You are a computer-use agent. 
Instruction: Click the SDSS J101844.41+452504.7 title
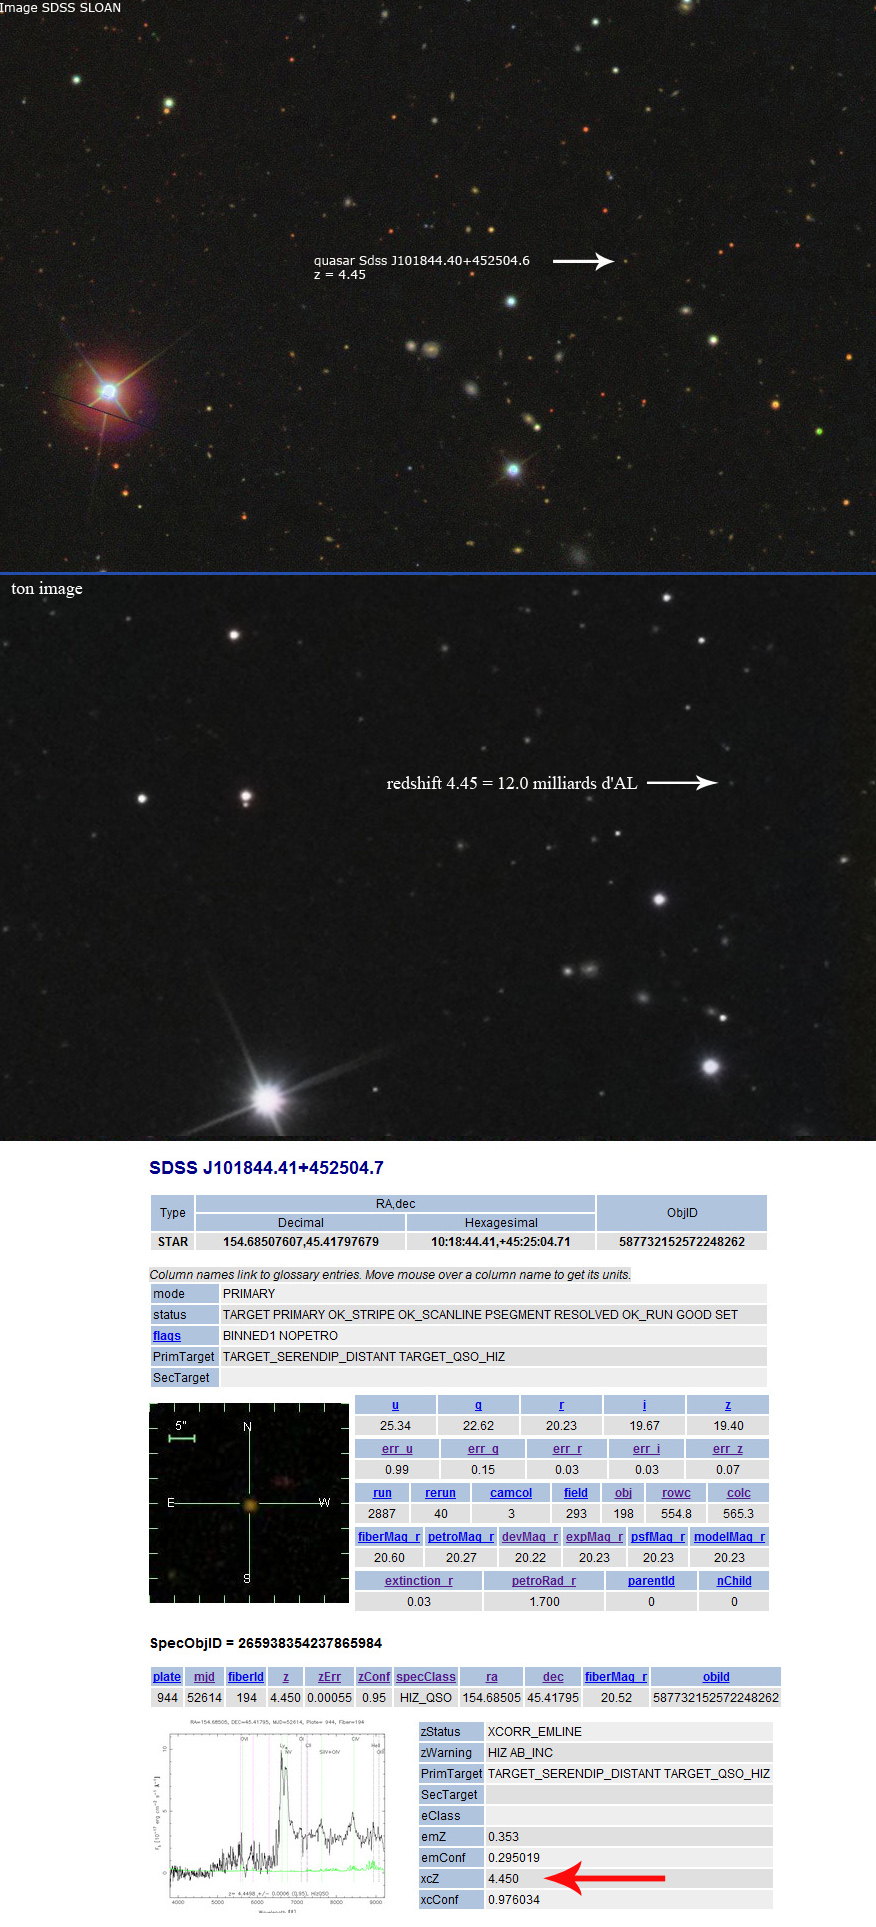266,1168
